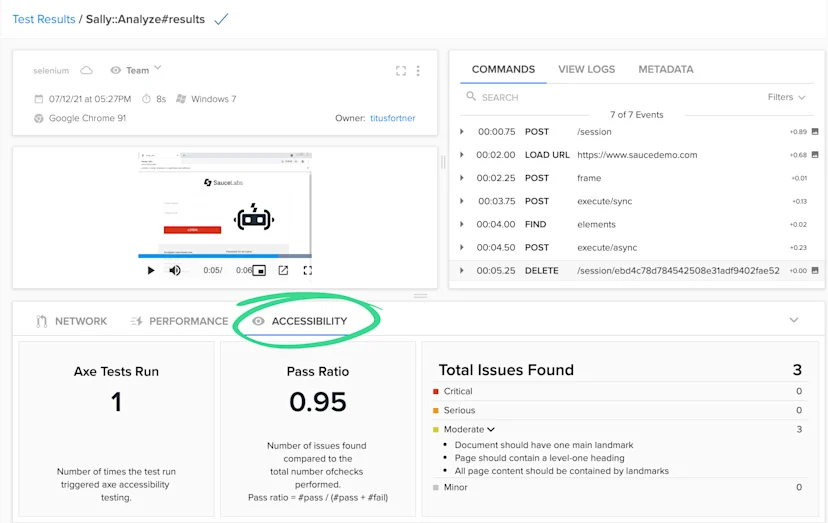Viewport: 828px width, 523px height.
Task: Click the ACCESSIBILITY eye icon
Action: coord(258,321)
